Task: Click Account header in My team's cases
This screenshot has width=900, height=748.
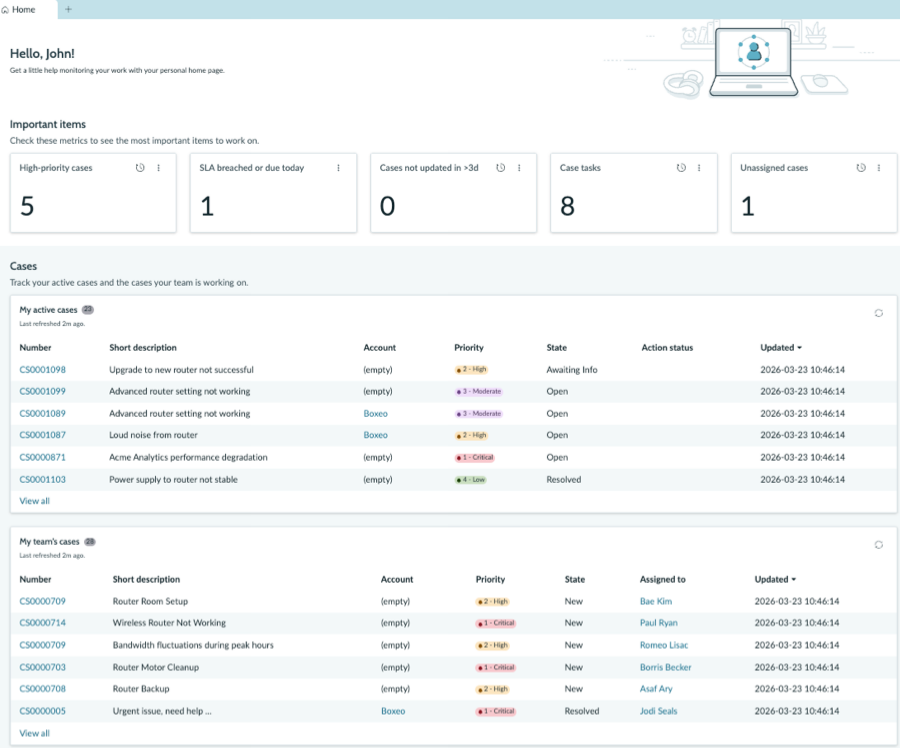Action: point(397,579)
